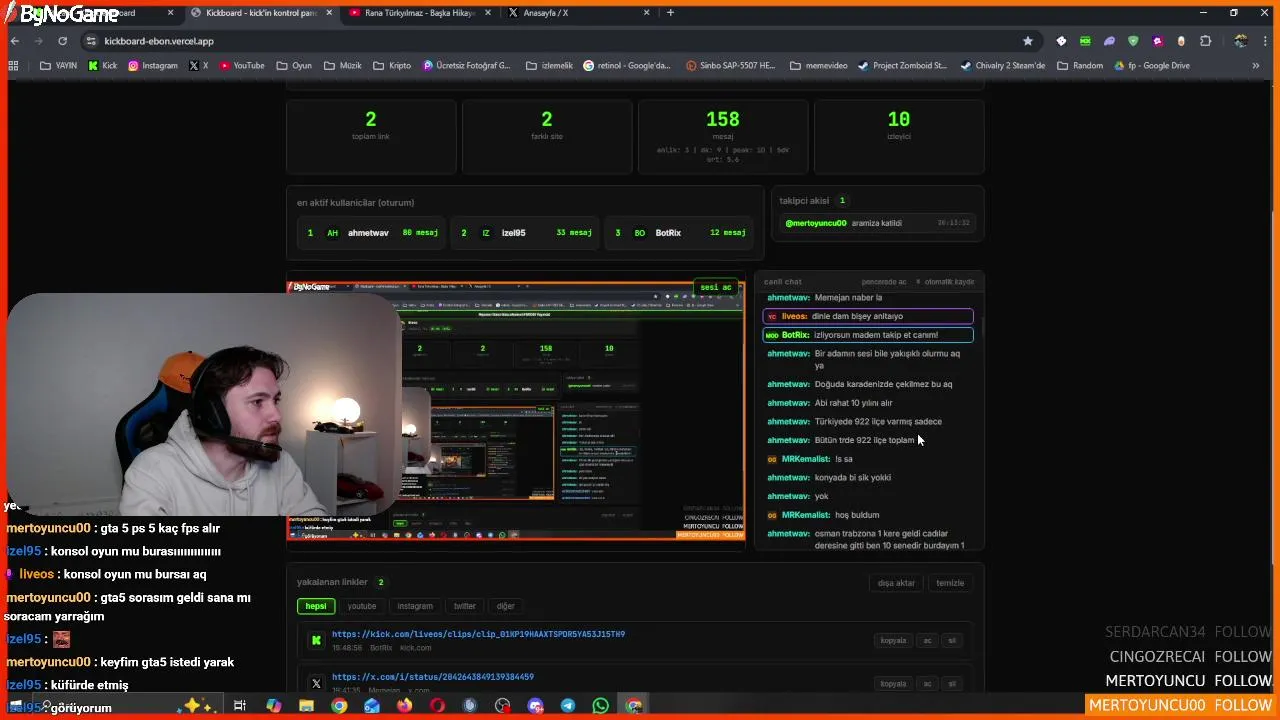Open the retinol Google bookmark

pyautogui.click(x=627, y=66)
